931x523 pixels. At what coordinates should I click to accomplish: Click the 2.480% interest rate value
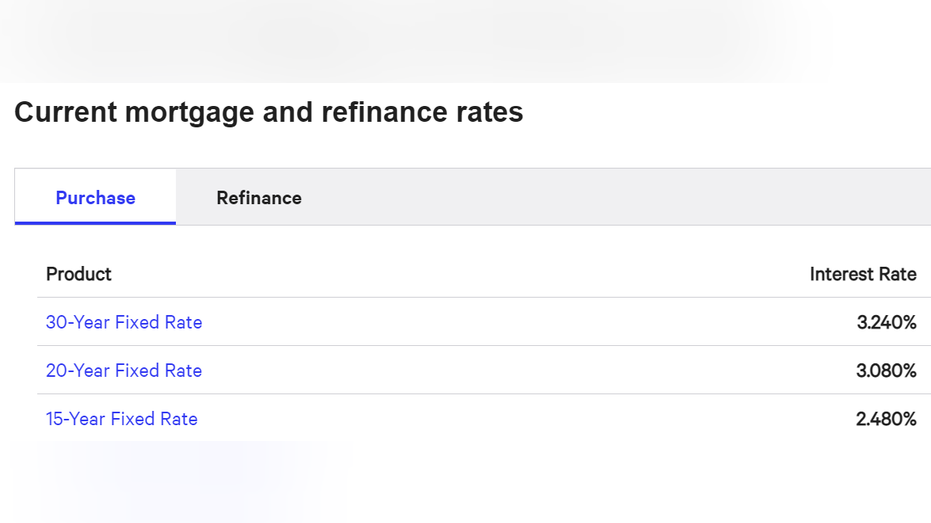click(x=886, y=419)
